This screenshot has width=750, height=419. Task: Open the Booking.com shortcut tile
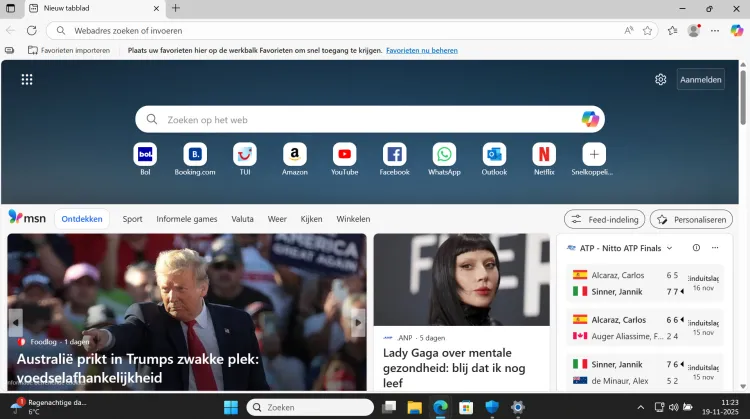[195, 155]
